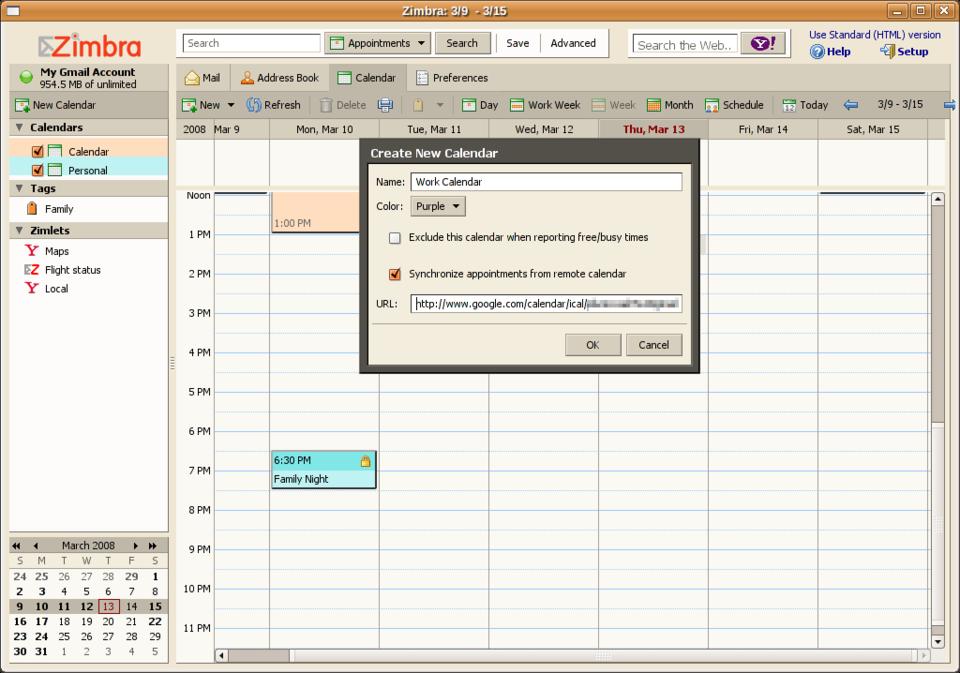Viewport: 960px width, 673px height.
Task: Enable exclude from free/busy times checkbox
Action: (395, 238)
